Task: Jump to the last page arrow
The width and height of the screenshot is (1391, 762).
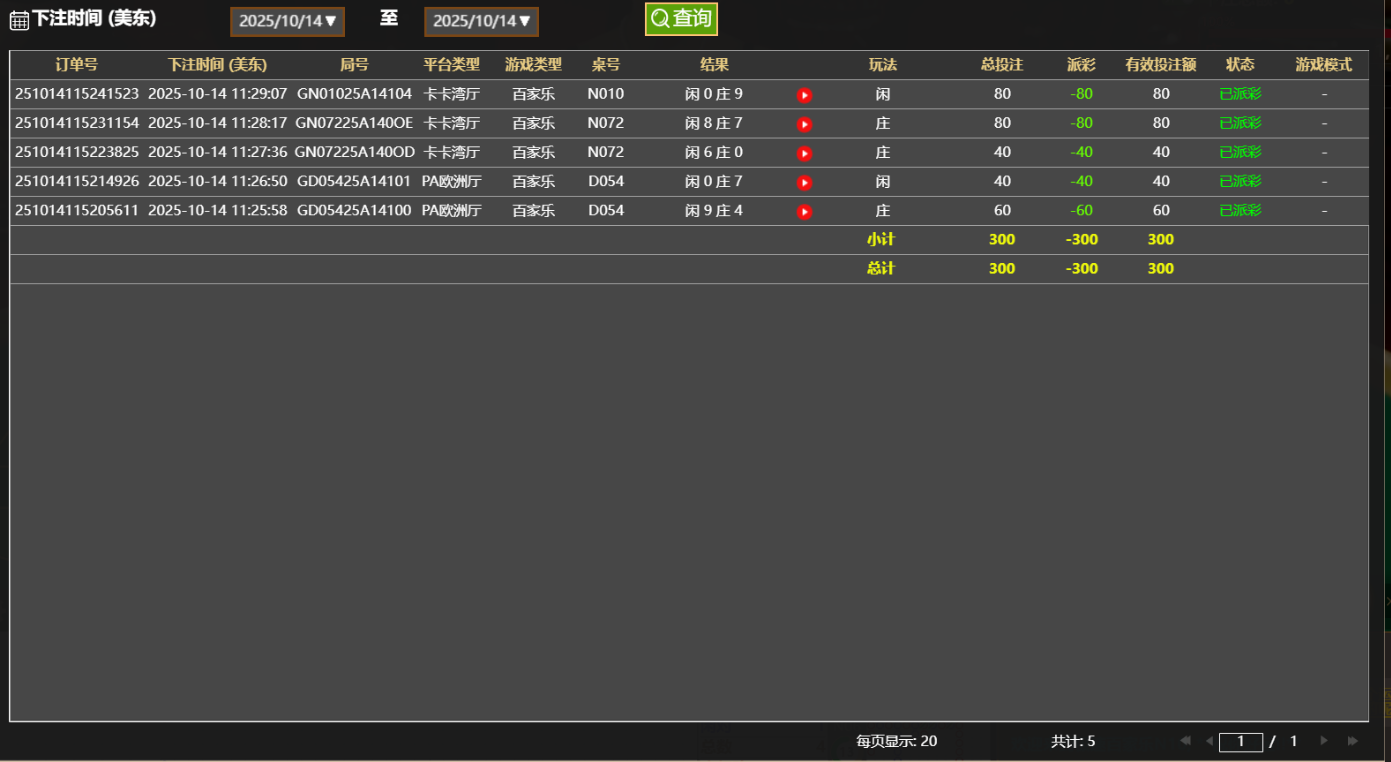Action: coord(1353,741)
